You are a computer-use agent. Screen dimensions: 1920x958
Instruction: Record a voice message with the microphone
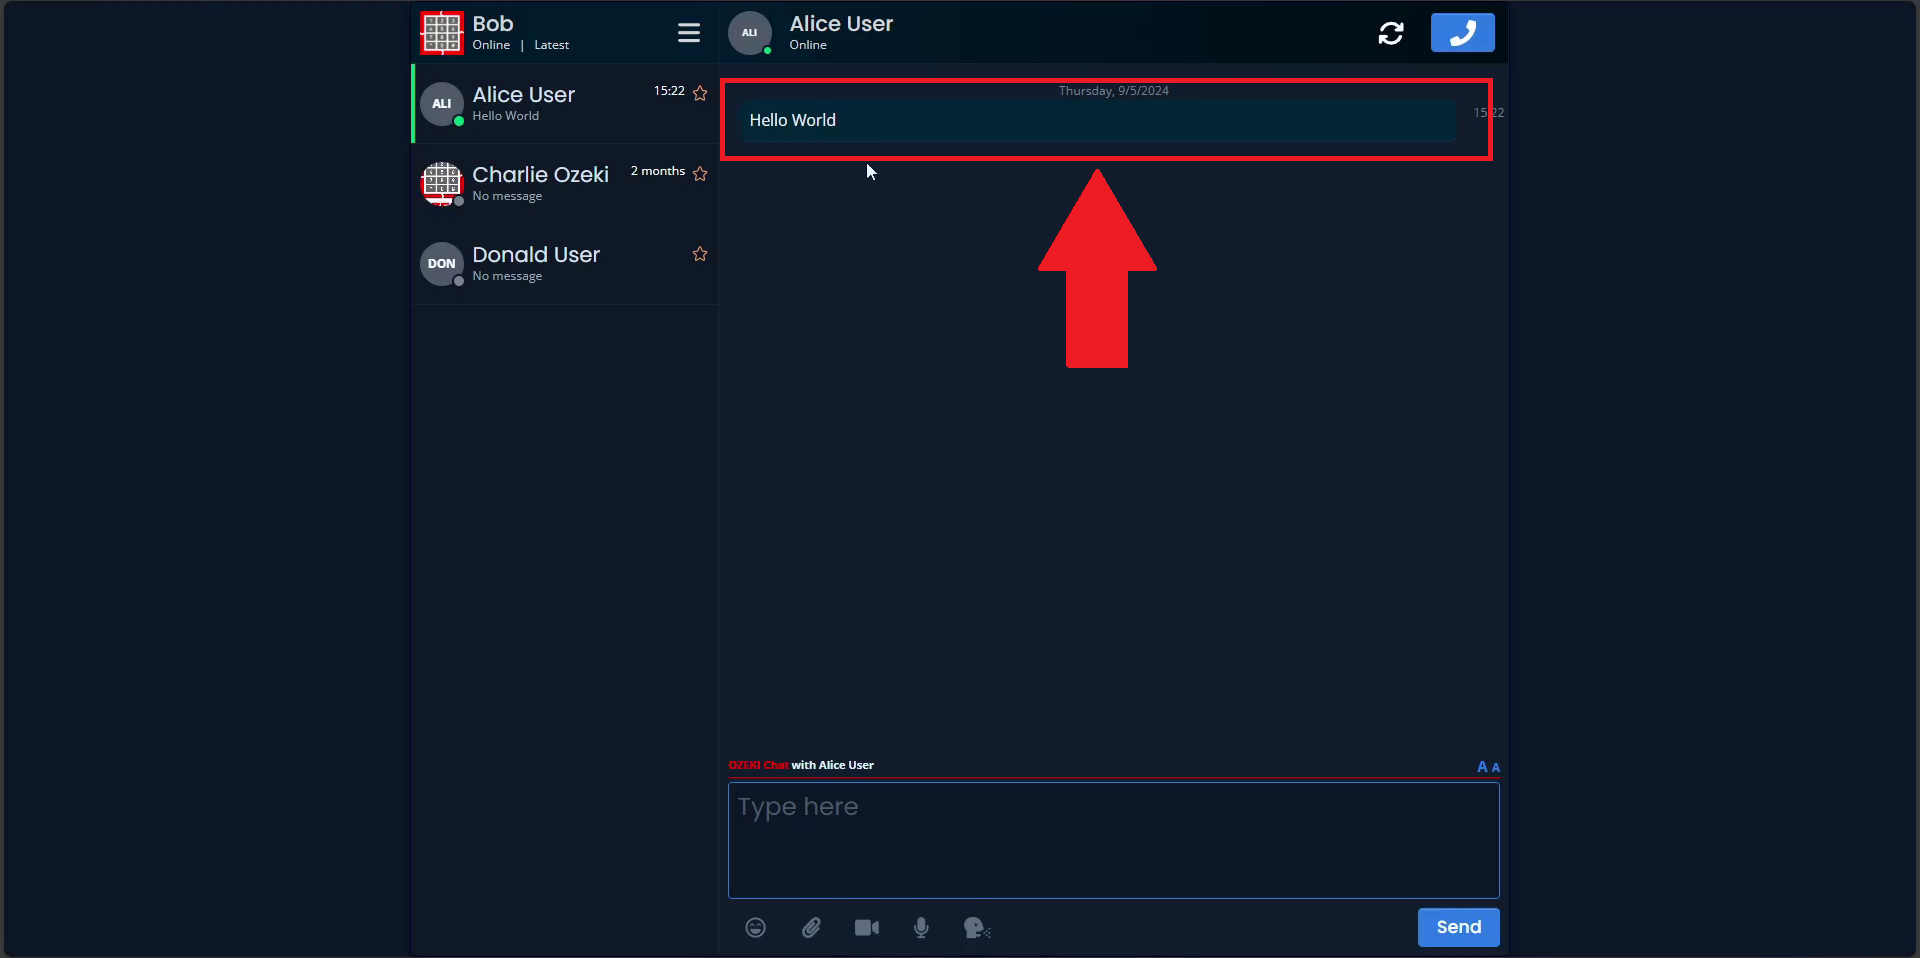pyautogui.click(x=921, y=928)
